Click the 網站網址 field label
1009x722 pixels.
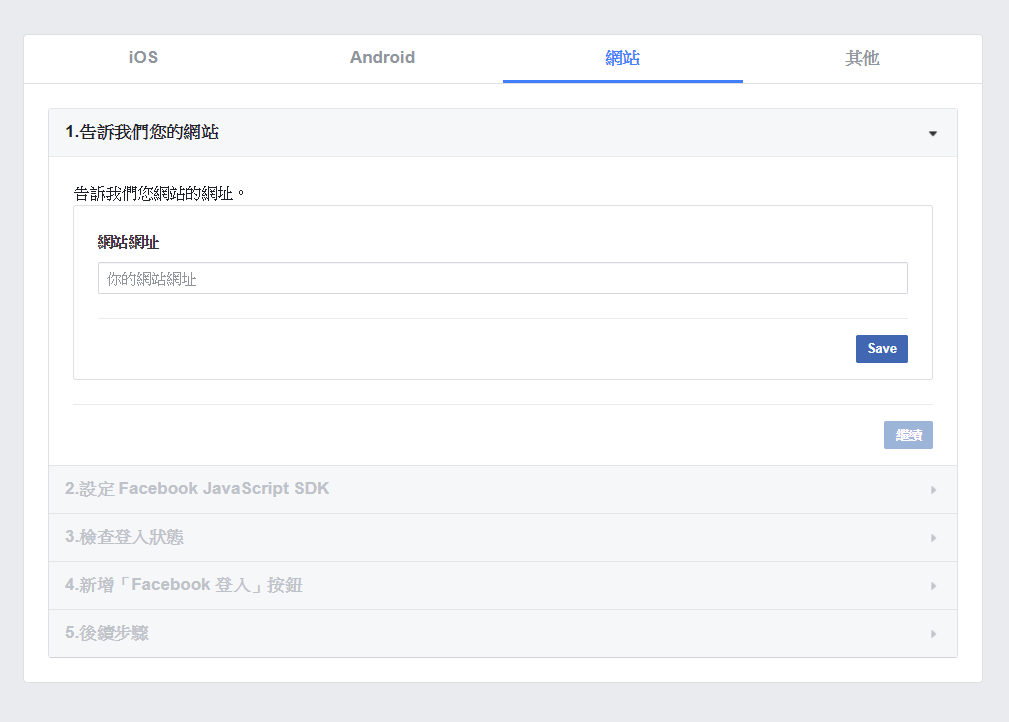pos(128,243)
